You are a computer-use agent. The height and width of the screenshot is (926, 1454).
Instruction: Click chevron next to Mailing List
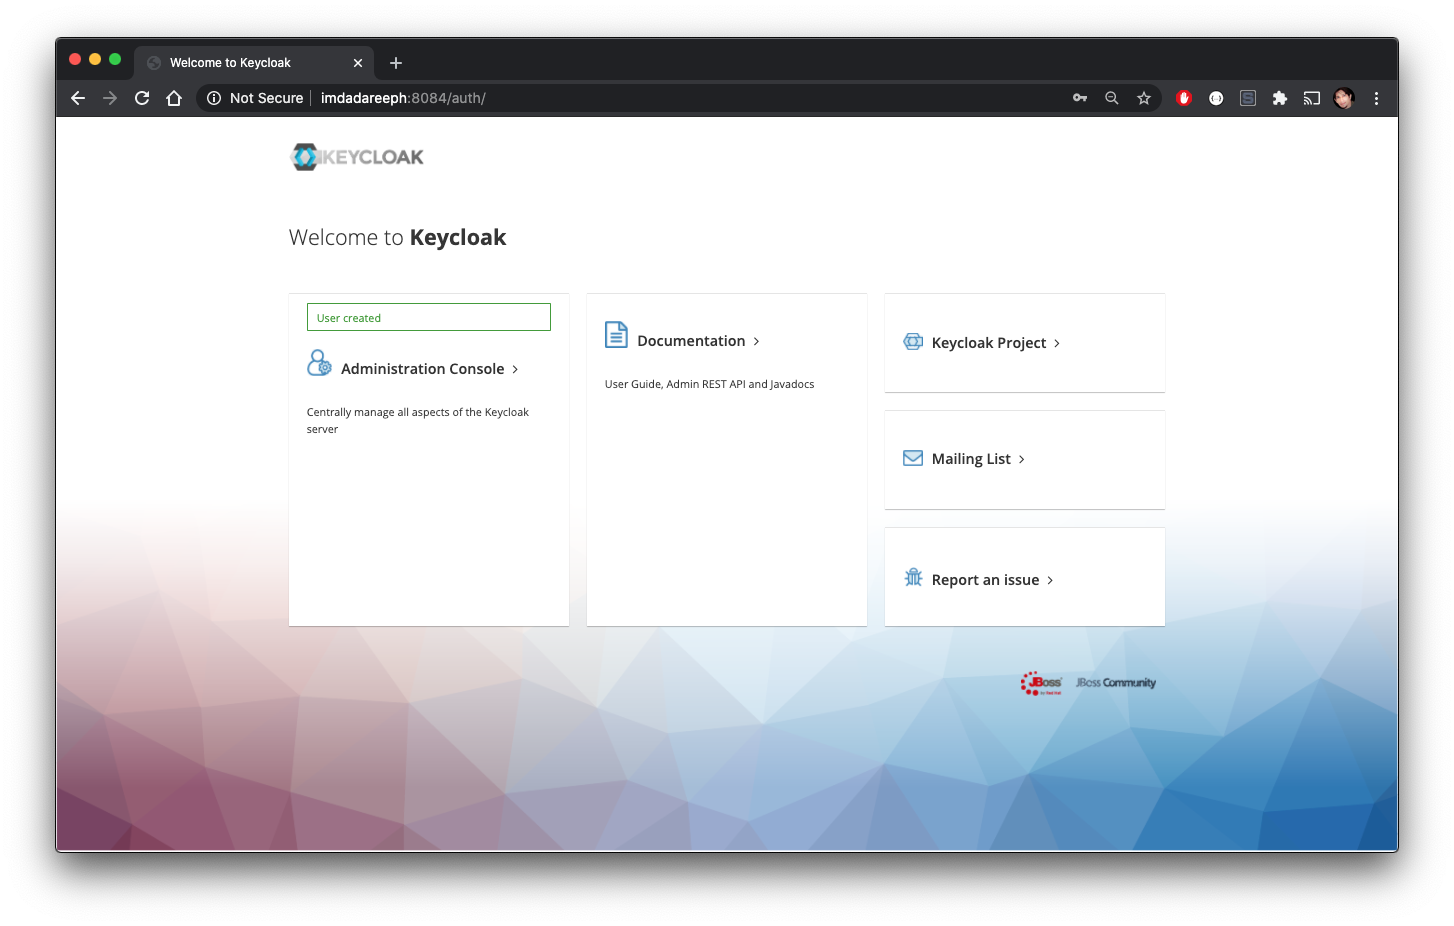coord(1021,459)
